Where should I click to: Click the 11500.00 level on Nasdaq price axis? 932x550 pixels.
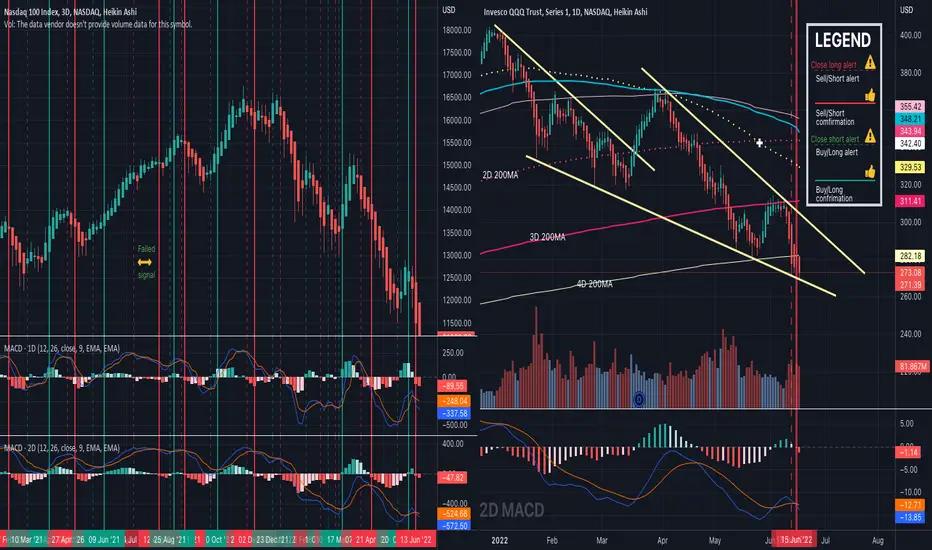point(457,323)
